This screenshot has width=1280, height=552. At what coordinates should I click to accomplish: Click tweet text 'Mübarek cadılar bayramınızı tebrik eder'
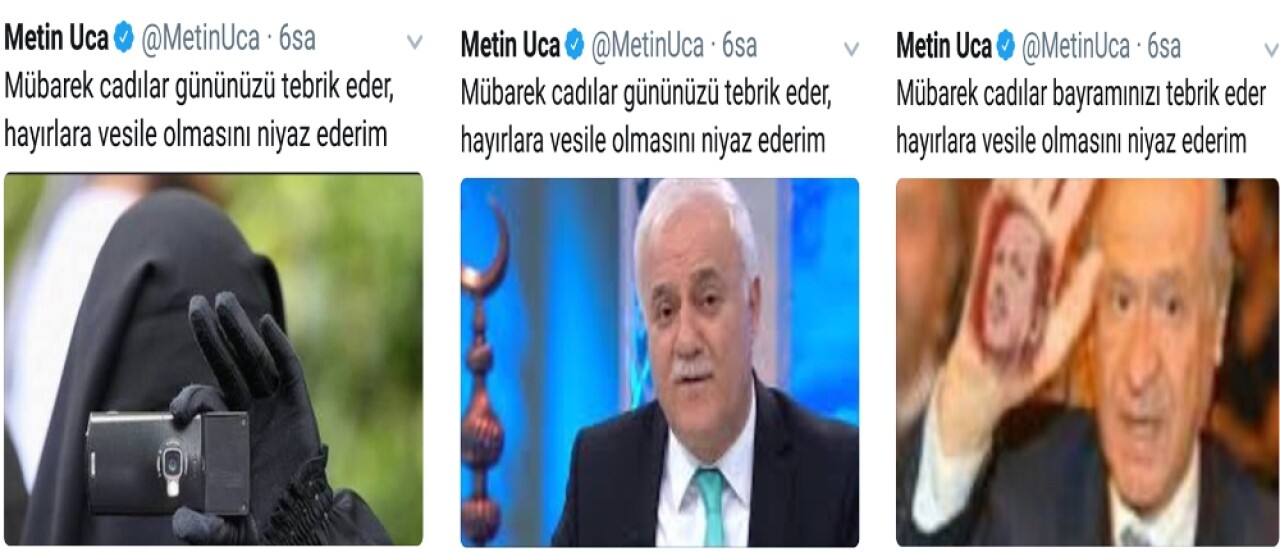click(1081, 95)
